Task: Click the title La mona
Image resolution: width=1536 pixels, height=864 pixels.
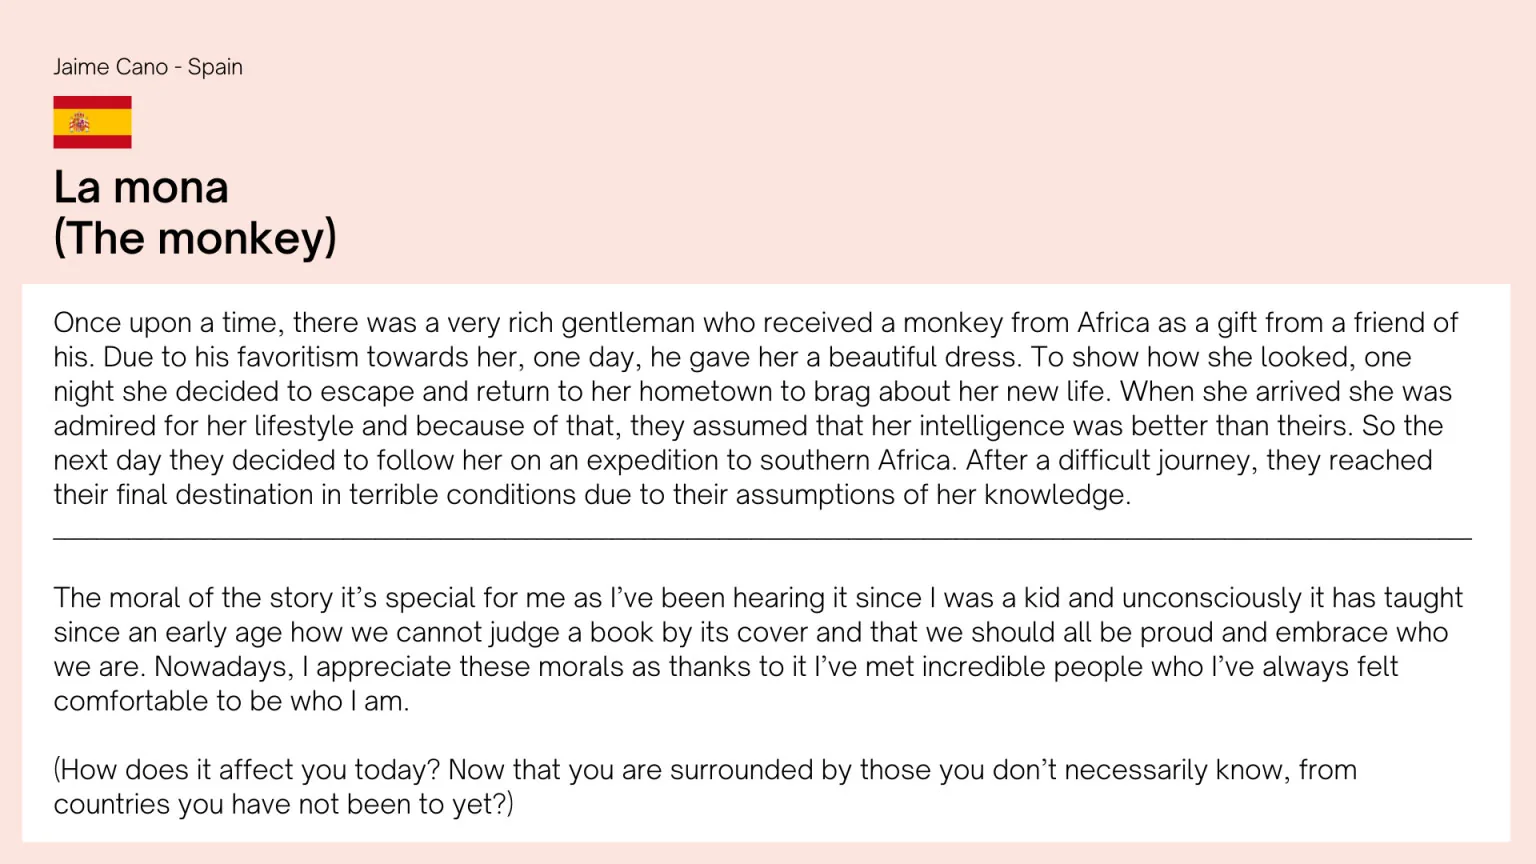Action: [141, 187]
